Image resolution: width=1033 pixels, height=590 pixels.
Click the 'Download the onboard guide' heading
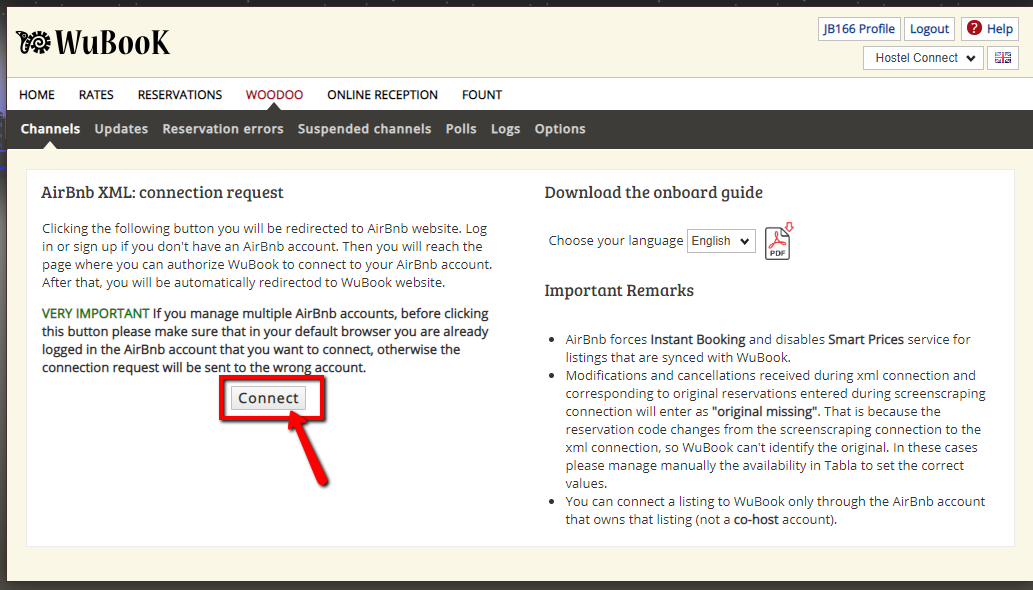click(x=654, y=192)
